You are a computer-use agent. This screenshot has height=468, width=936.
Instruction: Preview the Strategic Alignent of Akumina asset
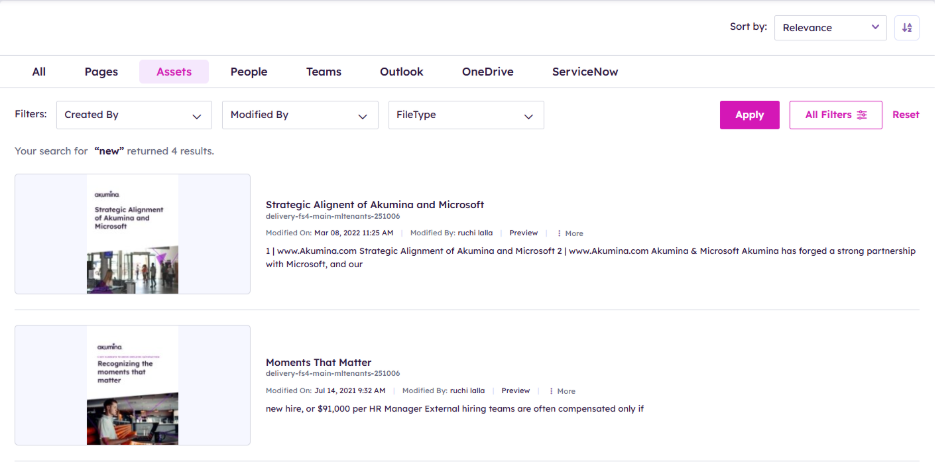(523, 233)
